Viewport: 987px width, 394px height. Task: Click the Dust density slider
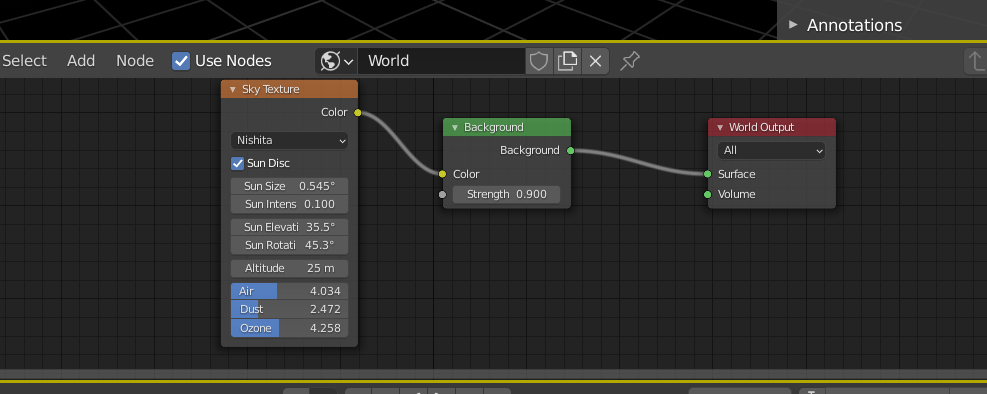(x=290, y=310)
